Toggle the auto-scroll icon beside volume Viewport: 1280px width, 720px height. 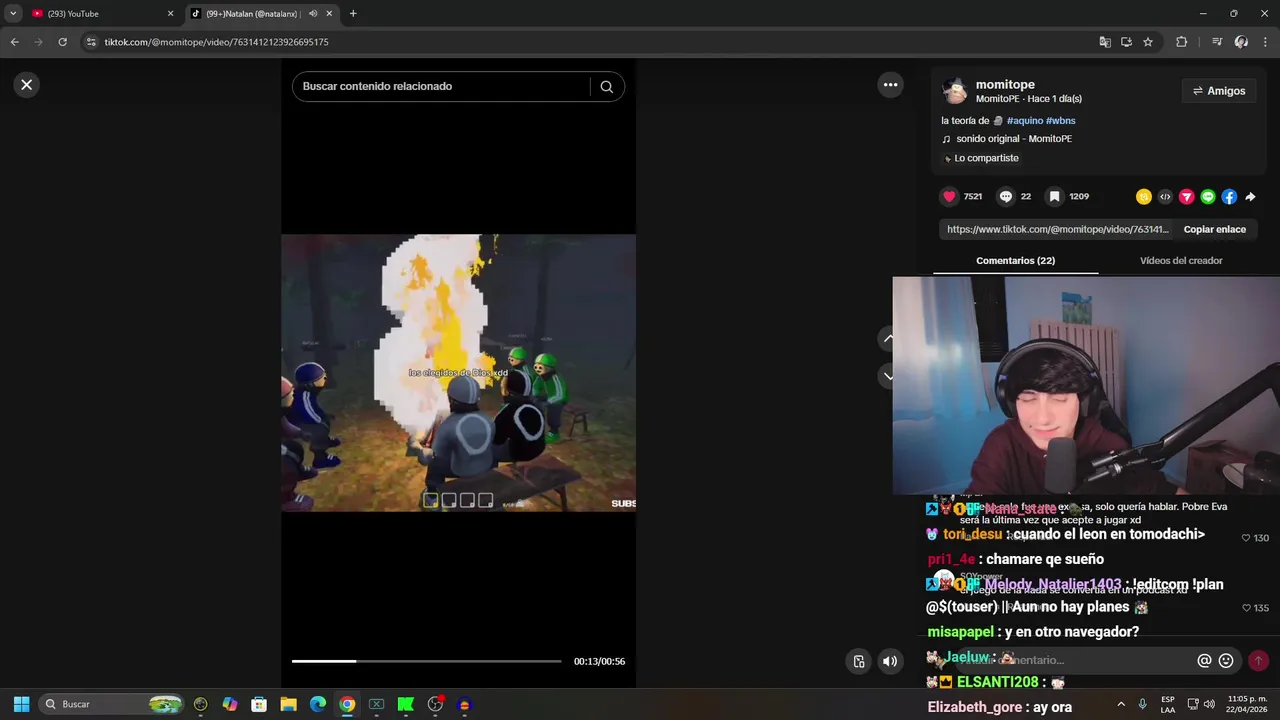(x=859, y=661)
